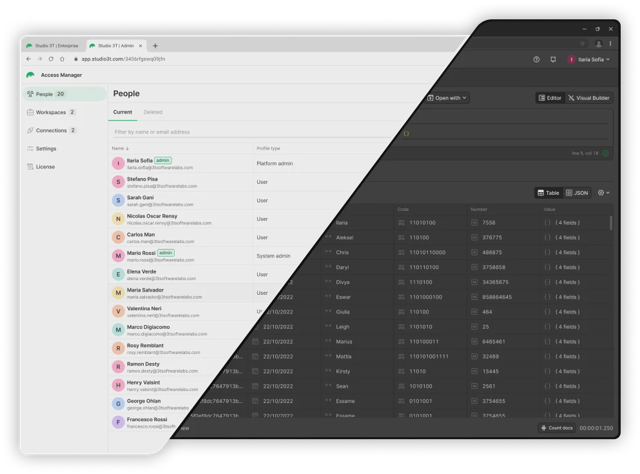
Task: Reload the page with refresh icon
Action: (x=51, y=59)
